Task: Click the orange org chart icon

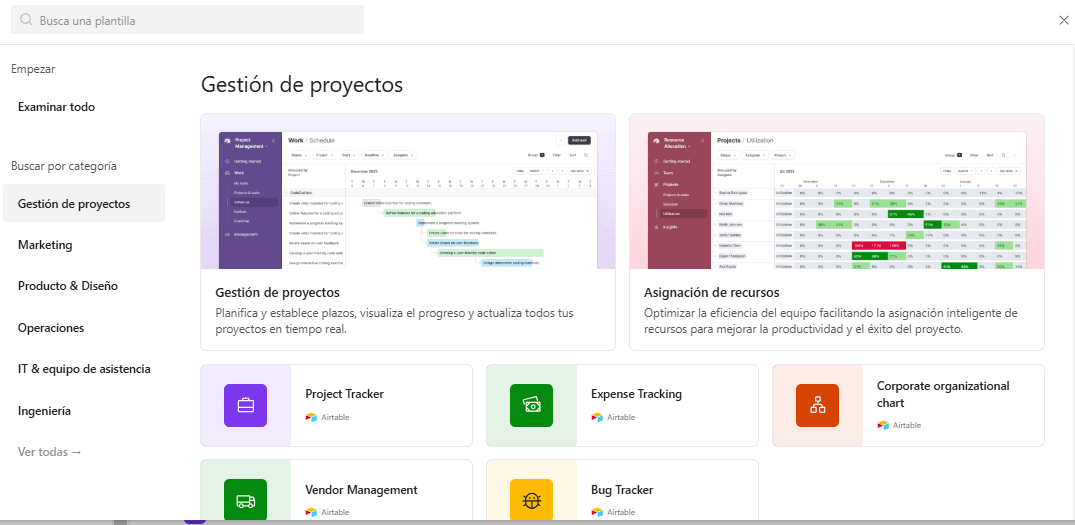Action: 817,405
